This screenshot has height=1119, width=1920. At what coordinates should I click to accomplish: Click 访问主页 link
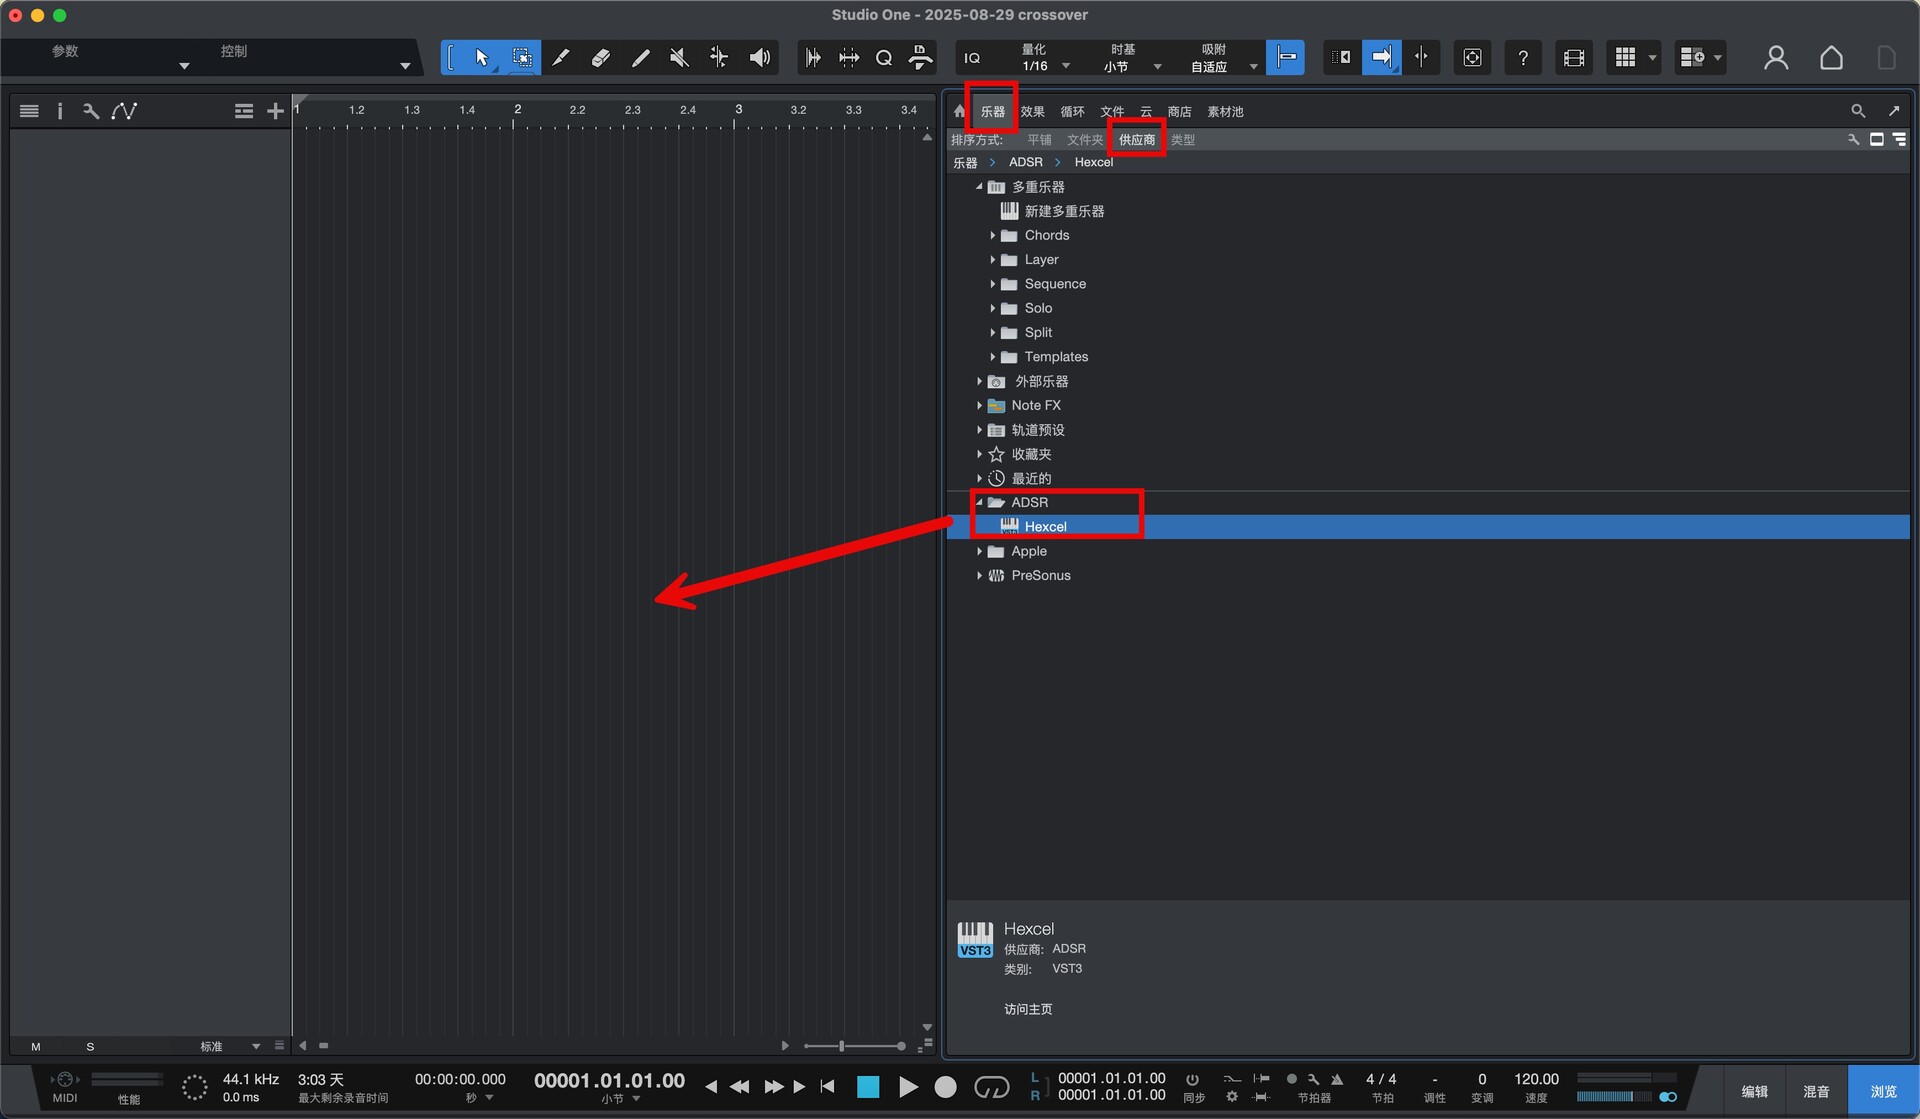pos(1028,1009)
